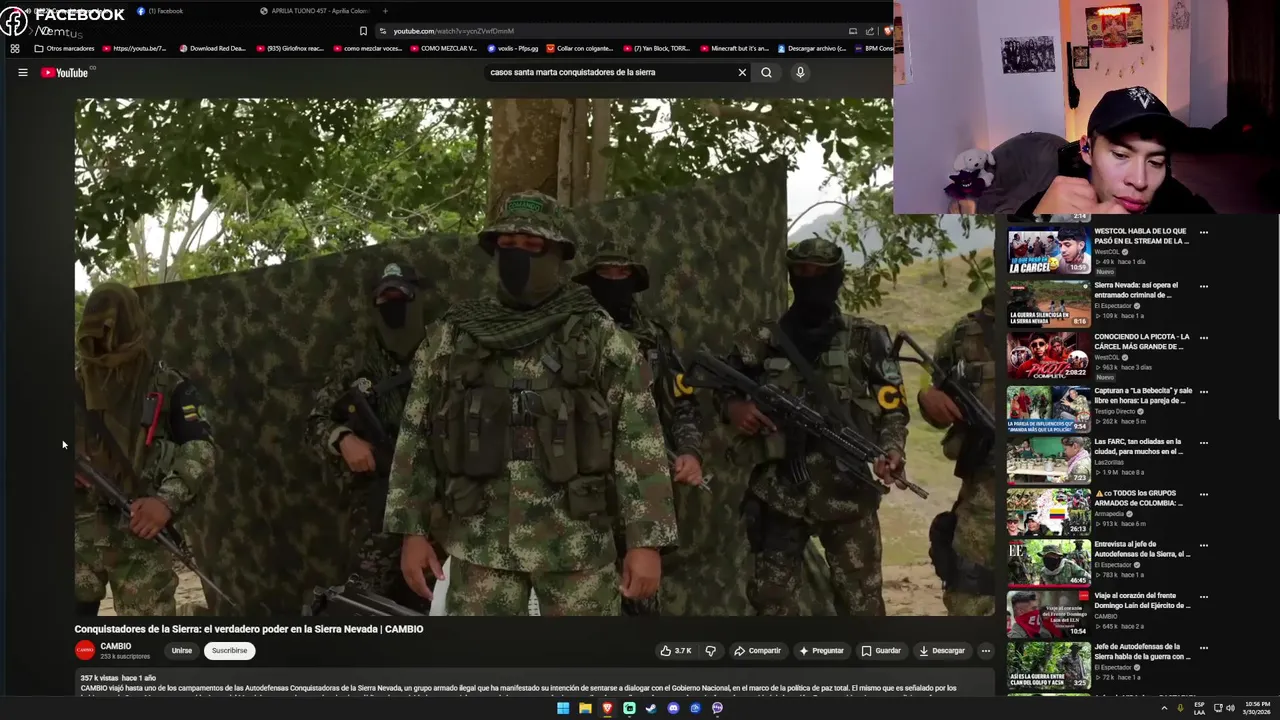Viewport: 1280px width, 720px height.
Task: Open Brave browser on the taskbar
Action: (x=607, y=708)
